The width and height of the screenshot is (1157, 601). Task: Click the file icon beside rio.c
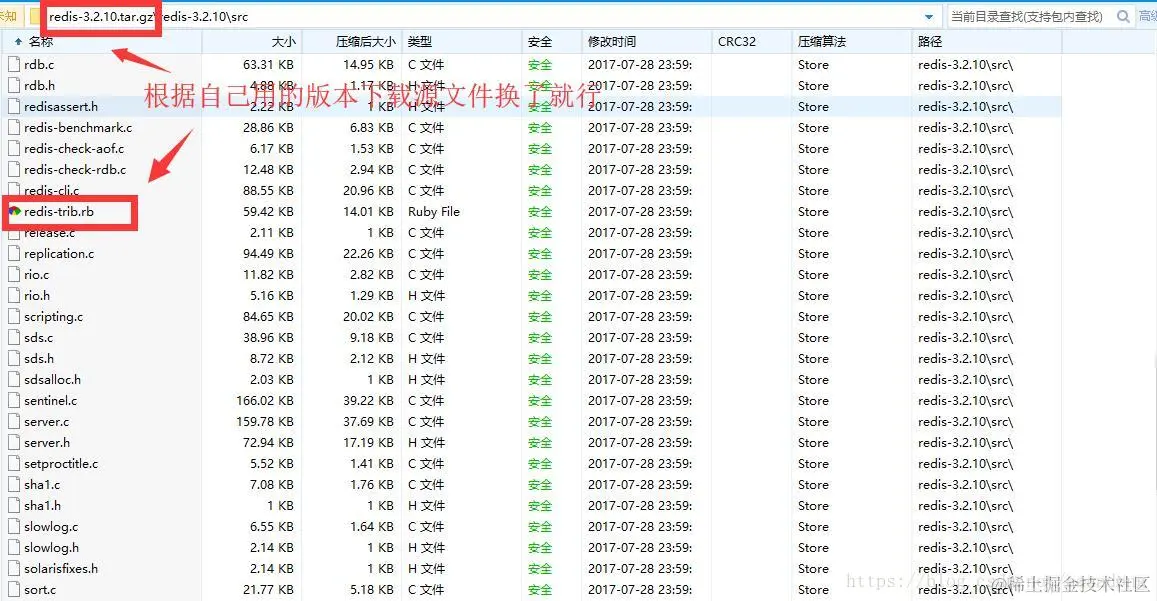coord(13,274)
